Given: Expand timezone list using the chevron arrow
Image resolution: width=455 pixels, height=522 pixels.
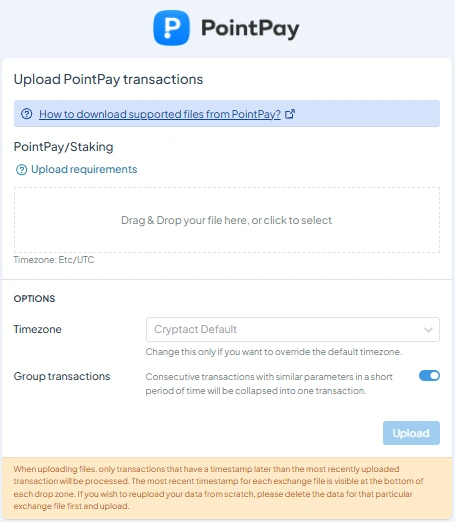Looking at the screenshot, I should [428, 330].
